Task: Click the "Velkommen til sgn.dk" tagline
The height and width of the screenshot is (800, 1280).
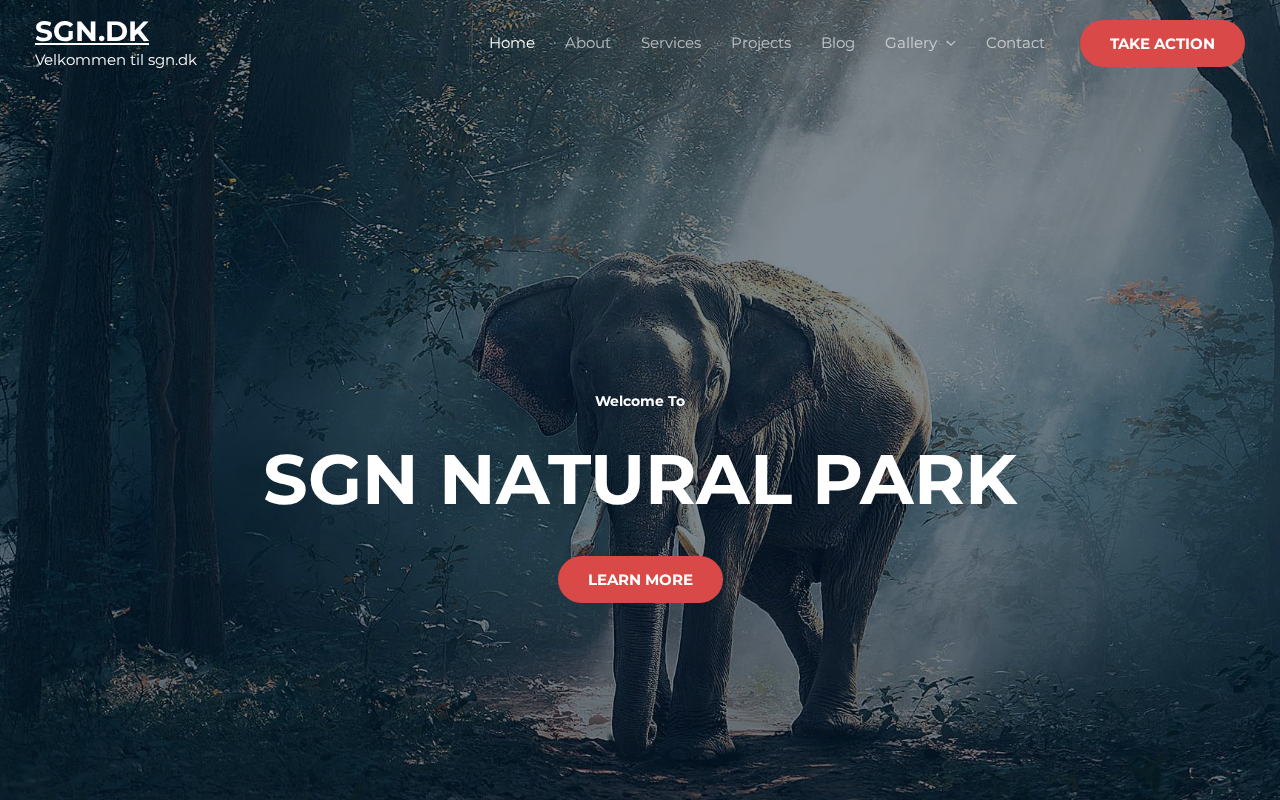Action: (116, 60)
